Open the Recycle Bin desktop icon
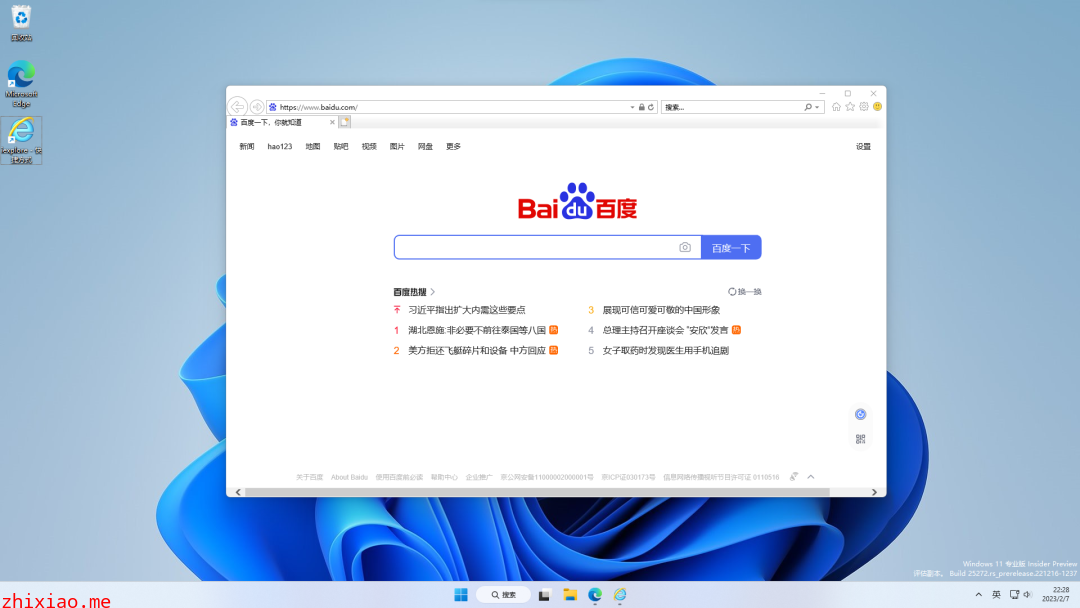 pyautogui.click(x=21, y=23)
